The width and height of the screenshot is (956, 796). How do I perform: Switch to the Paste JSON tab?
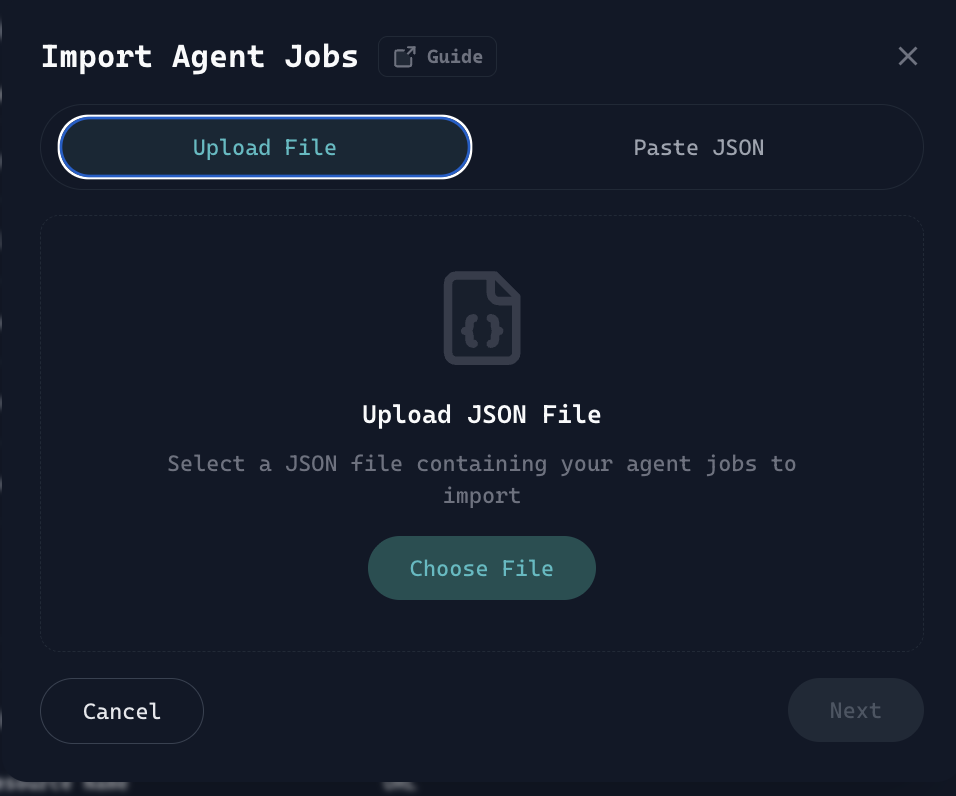[x=698, y=148]
